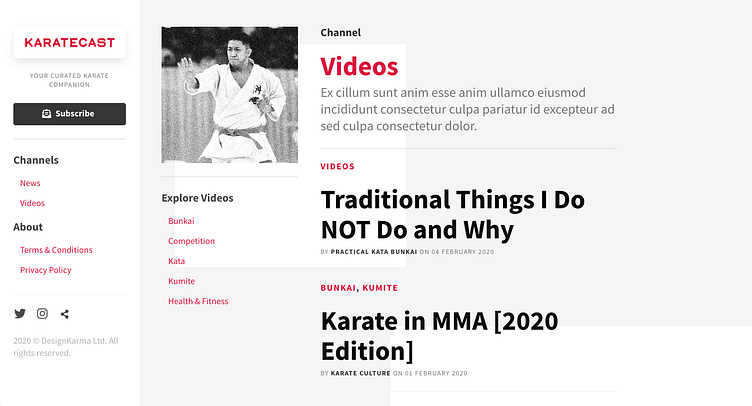Select Competition under Explore Videos
Image resolution: width=752 pixels, height=406 pixels.
[191, 241]
